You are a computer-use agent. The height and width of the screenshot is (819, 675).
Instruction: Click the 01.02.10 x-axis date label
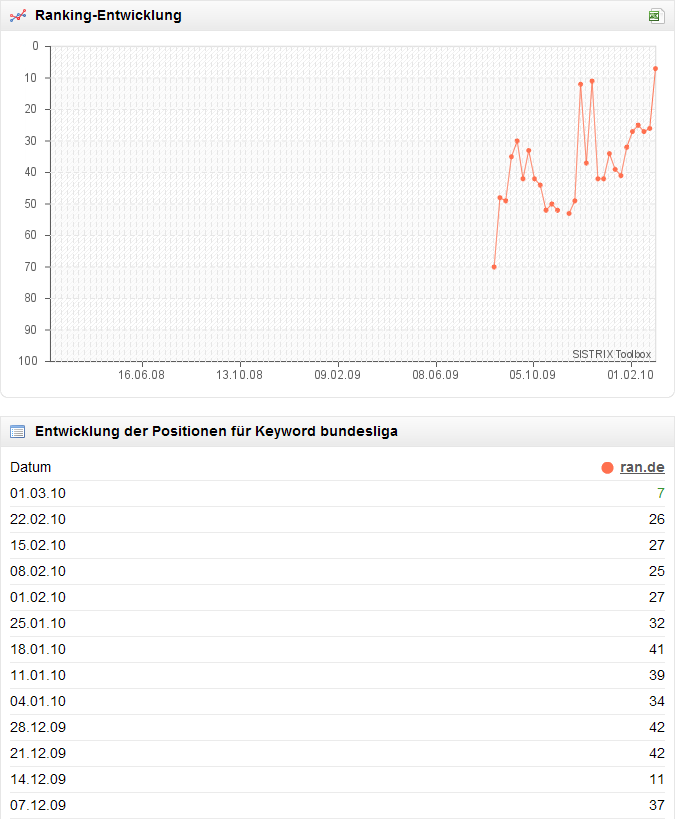click(x=630, y=375)
